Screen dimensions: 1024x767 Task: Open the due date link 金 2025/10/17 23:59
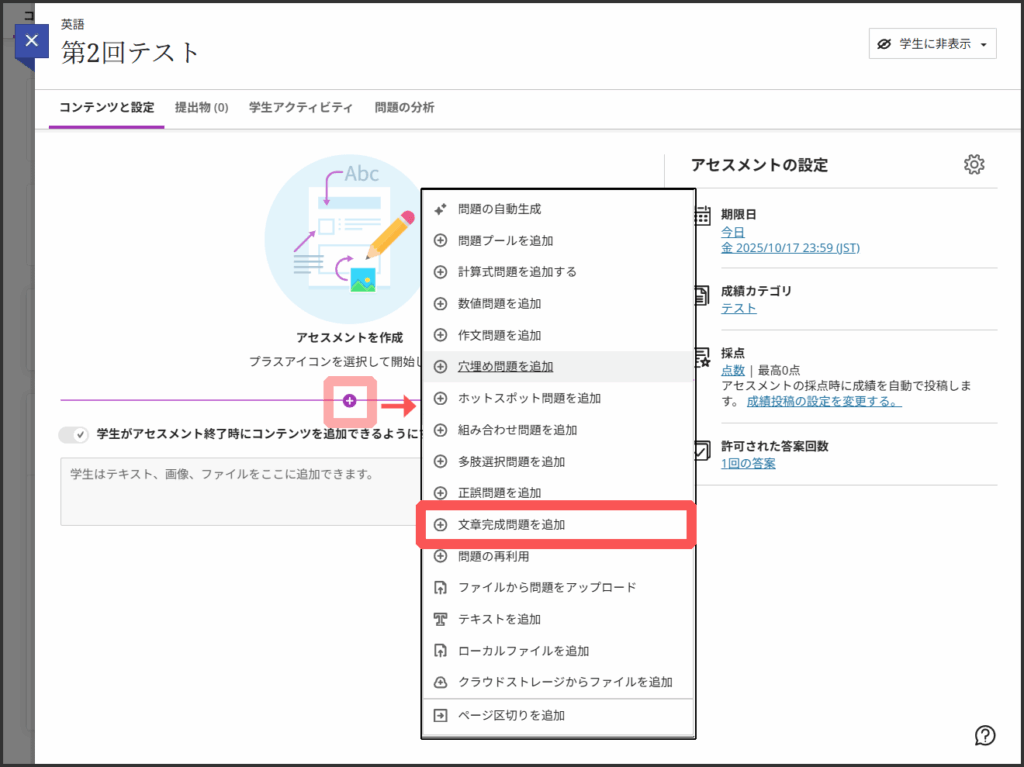[790, 248]
